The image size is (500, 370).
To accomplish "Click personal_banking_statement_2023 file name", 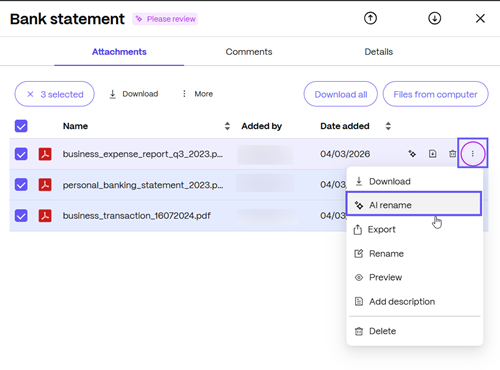I will click(x=143, y=185).
